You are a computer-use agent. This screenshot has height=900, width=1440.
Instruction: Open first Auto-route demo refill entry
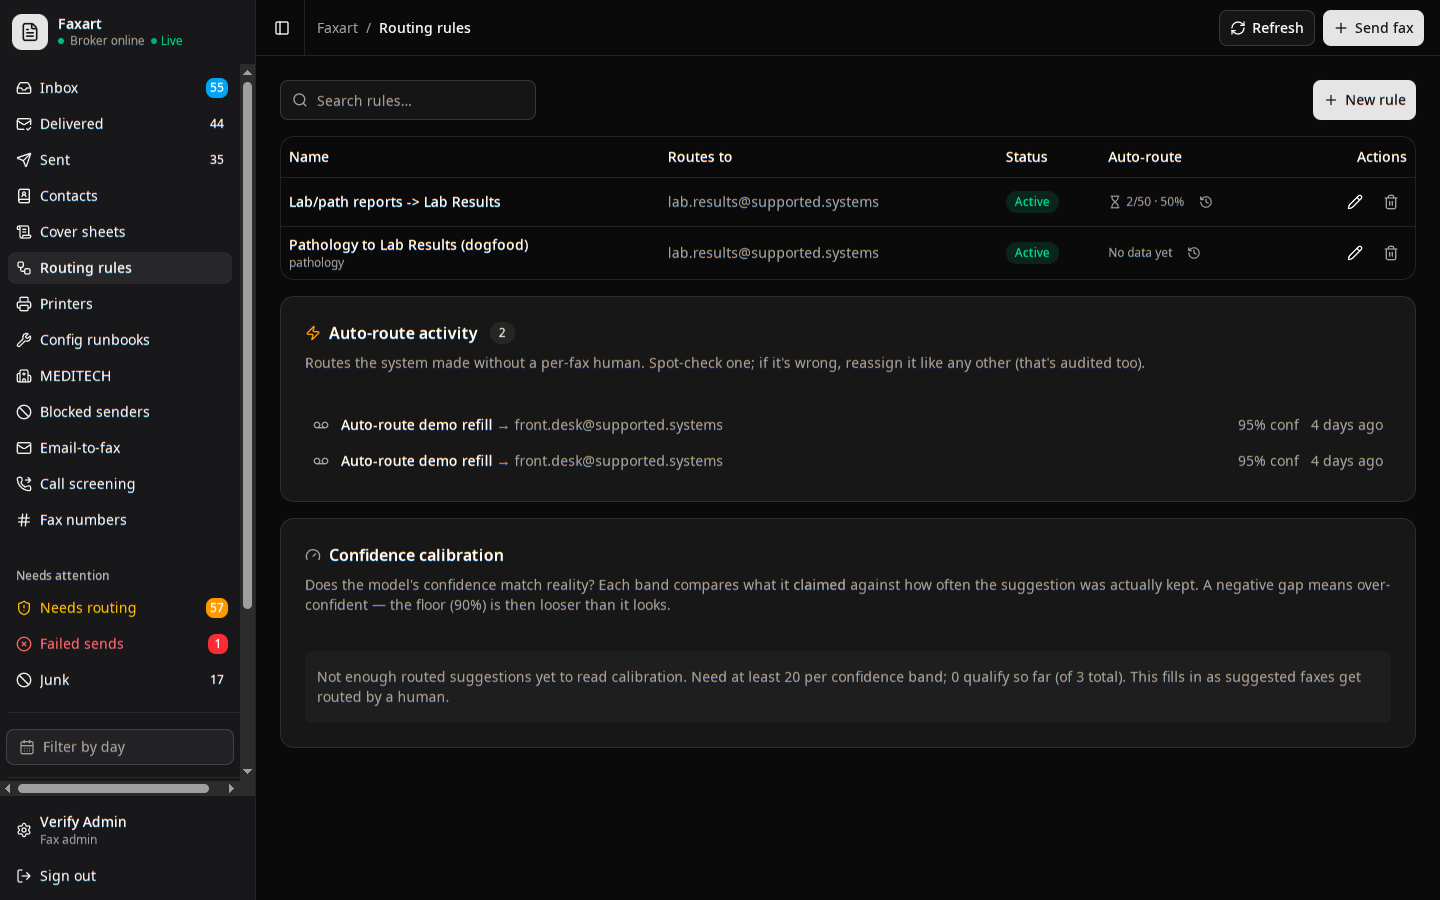(x=848, y=425)
